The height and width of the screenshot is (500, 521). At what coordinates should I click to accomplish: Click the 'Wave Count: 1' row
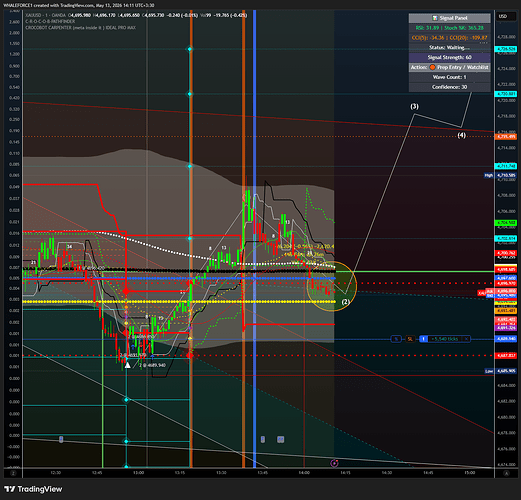point(450,77)
